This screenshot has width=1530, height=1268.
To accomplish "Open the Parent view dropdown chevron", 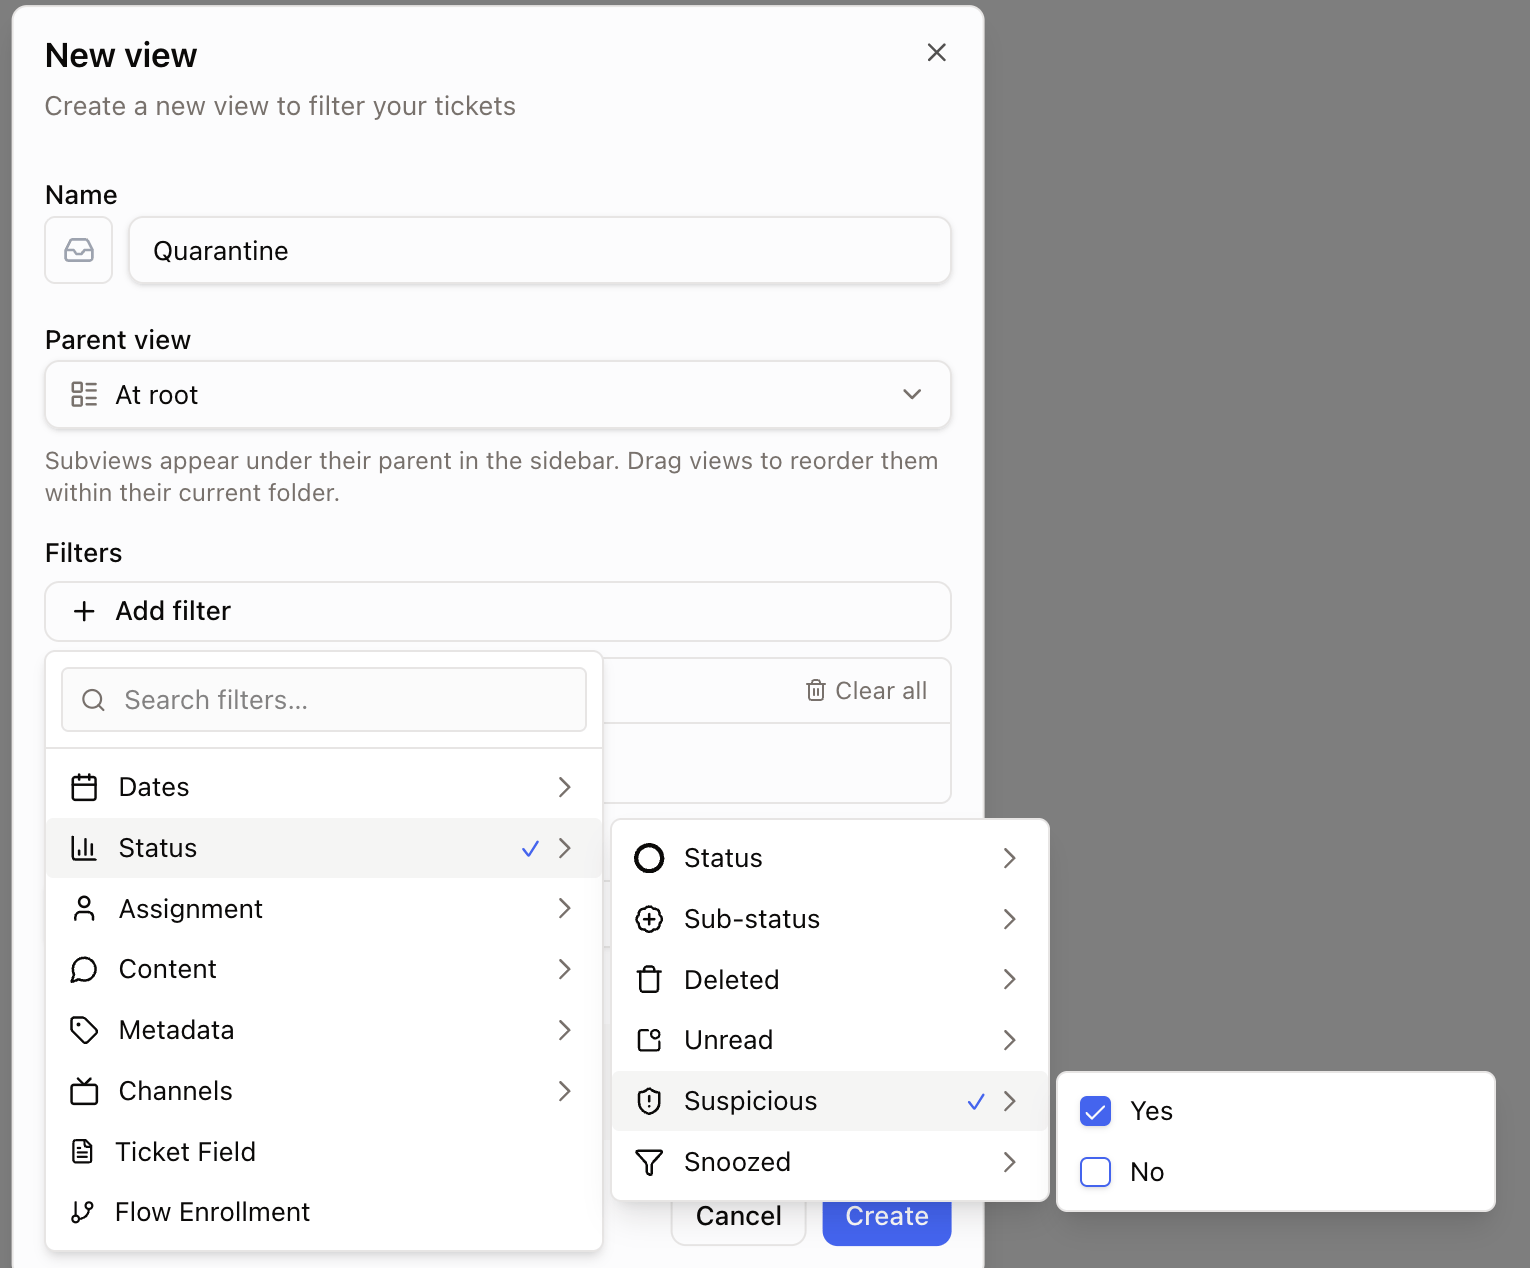I will 912,394.
